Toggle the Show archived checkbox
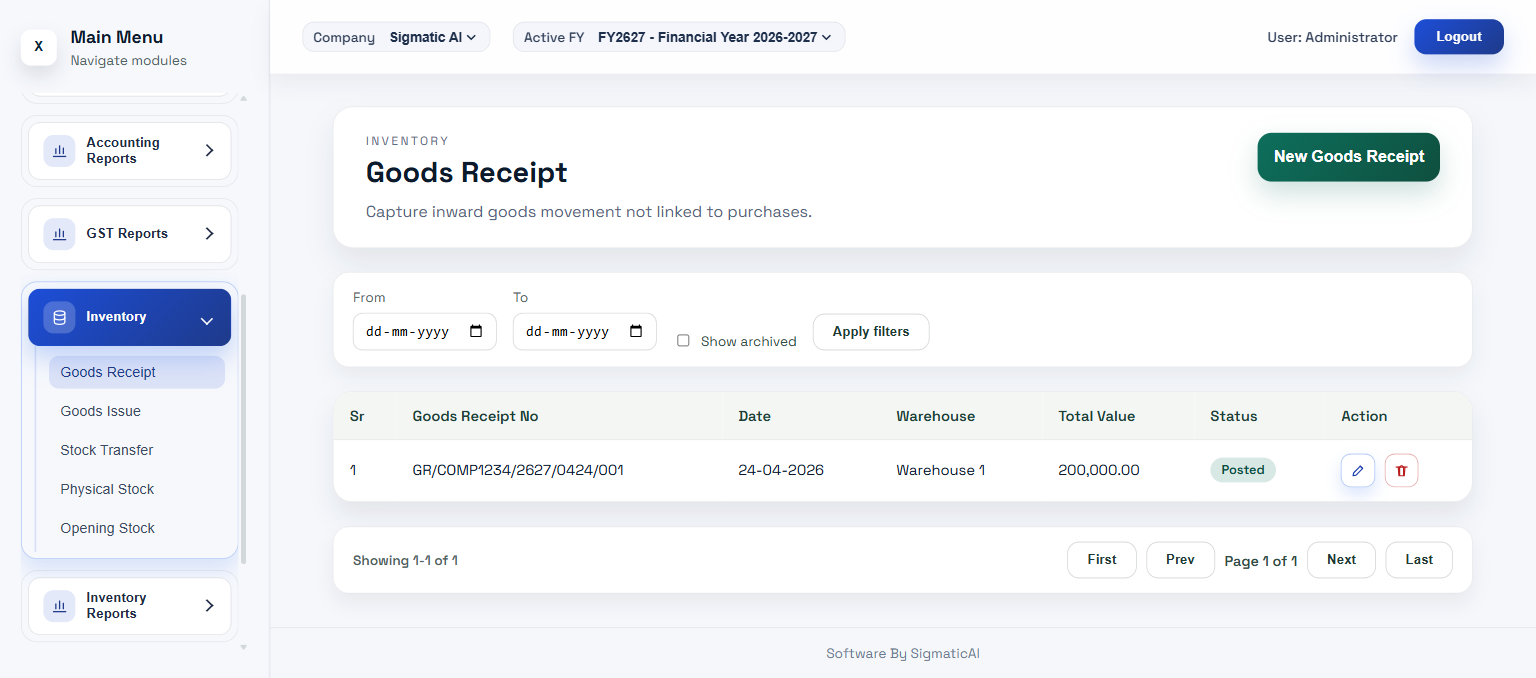Viewport: 1536px width, 678px height. point(683,341)
